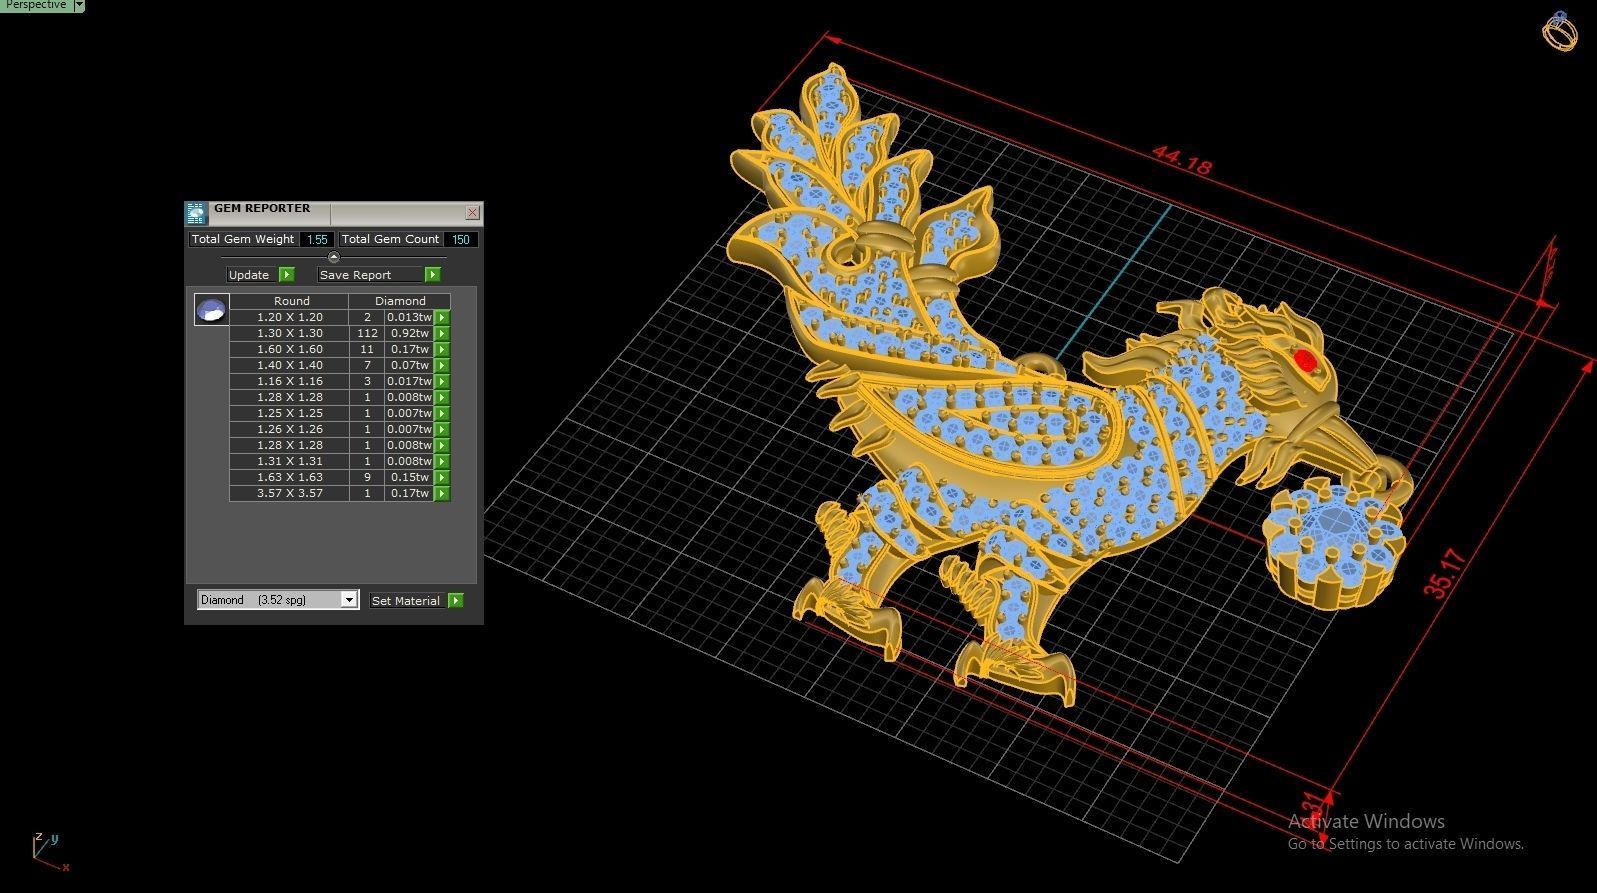Select the 1.20 X 1.20 size cell

[x=290, y=317]
